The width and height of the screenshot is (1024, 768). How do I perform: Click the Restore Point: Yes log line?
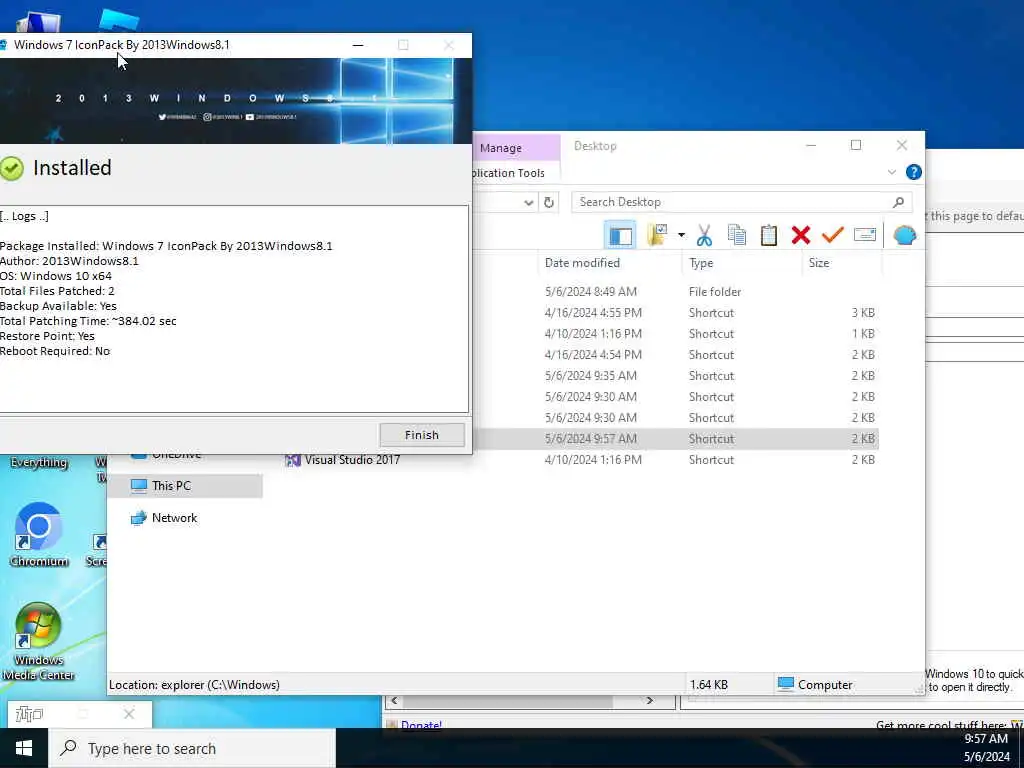click(47, 336)
